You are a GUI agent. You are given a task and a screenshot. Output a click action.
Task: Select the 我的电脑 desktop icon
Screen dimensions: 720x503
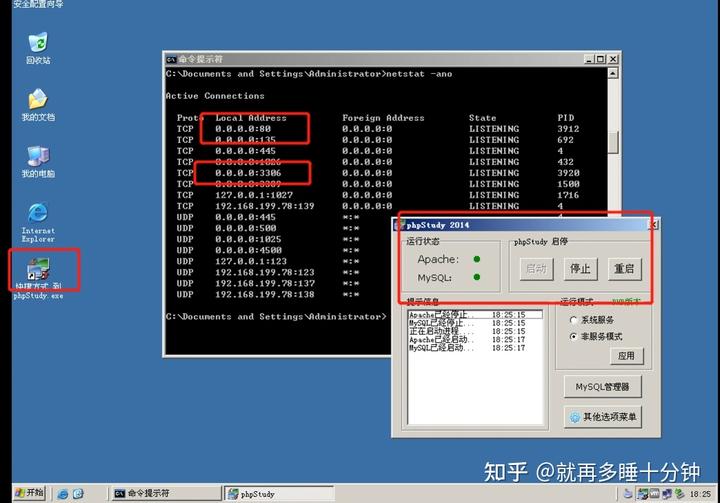[37, 157]
